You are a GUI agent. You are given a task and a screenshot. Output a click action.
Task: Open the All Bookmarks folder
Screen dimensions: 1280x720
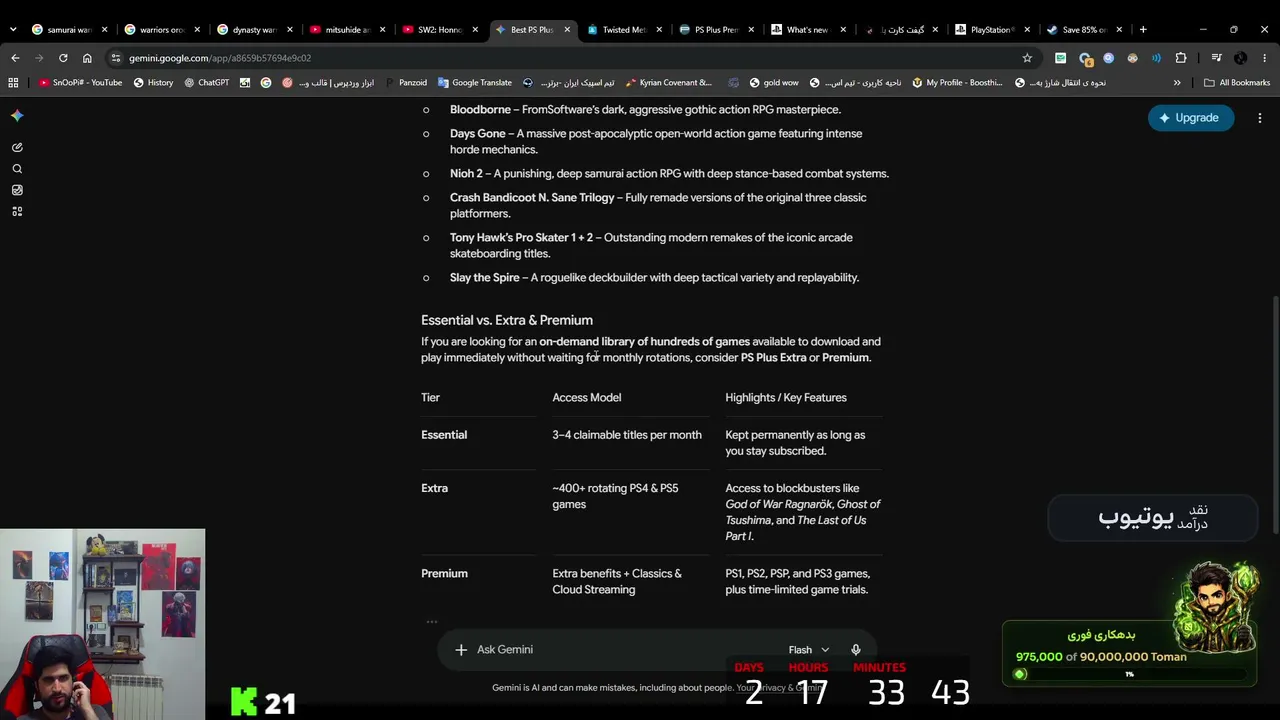click(x=1237, y=83)
